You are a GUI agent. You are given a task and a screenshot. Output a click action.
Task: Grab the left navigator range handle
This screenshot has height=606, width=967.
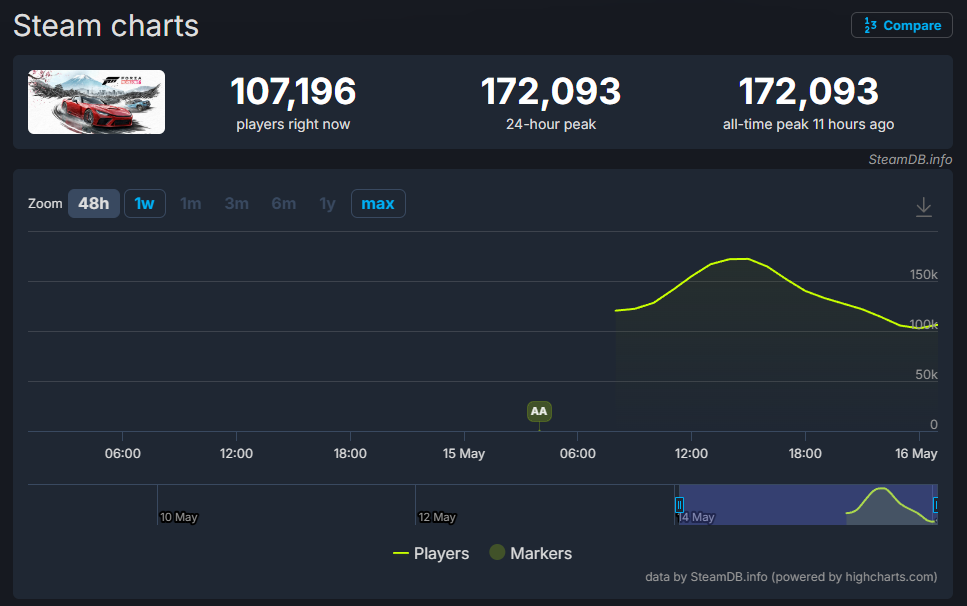tap(679, 505)
